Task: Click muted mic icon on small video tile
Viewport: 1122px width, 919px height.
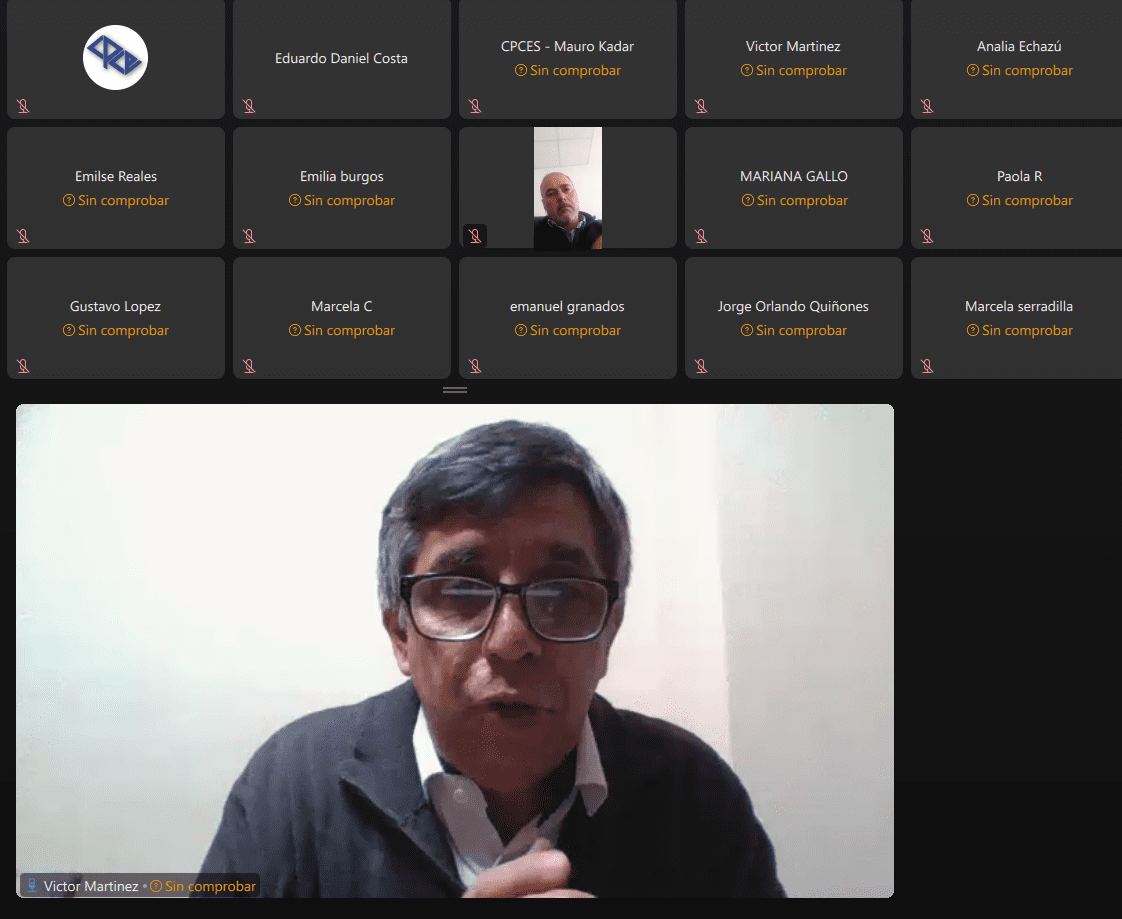Action: (475, 236)
